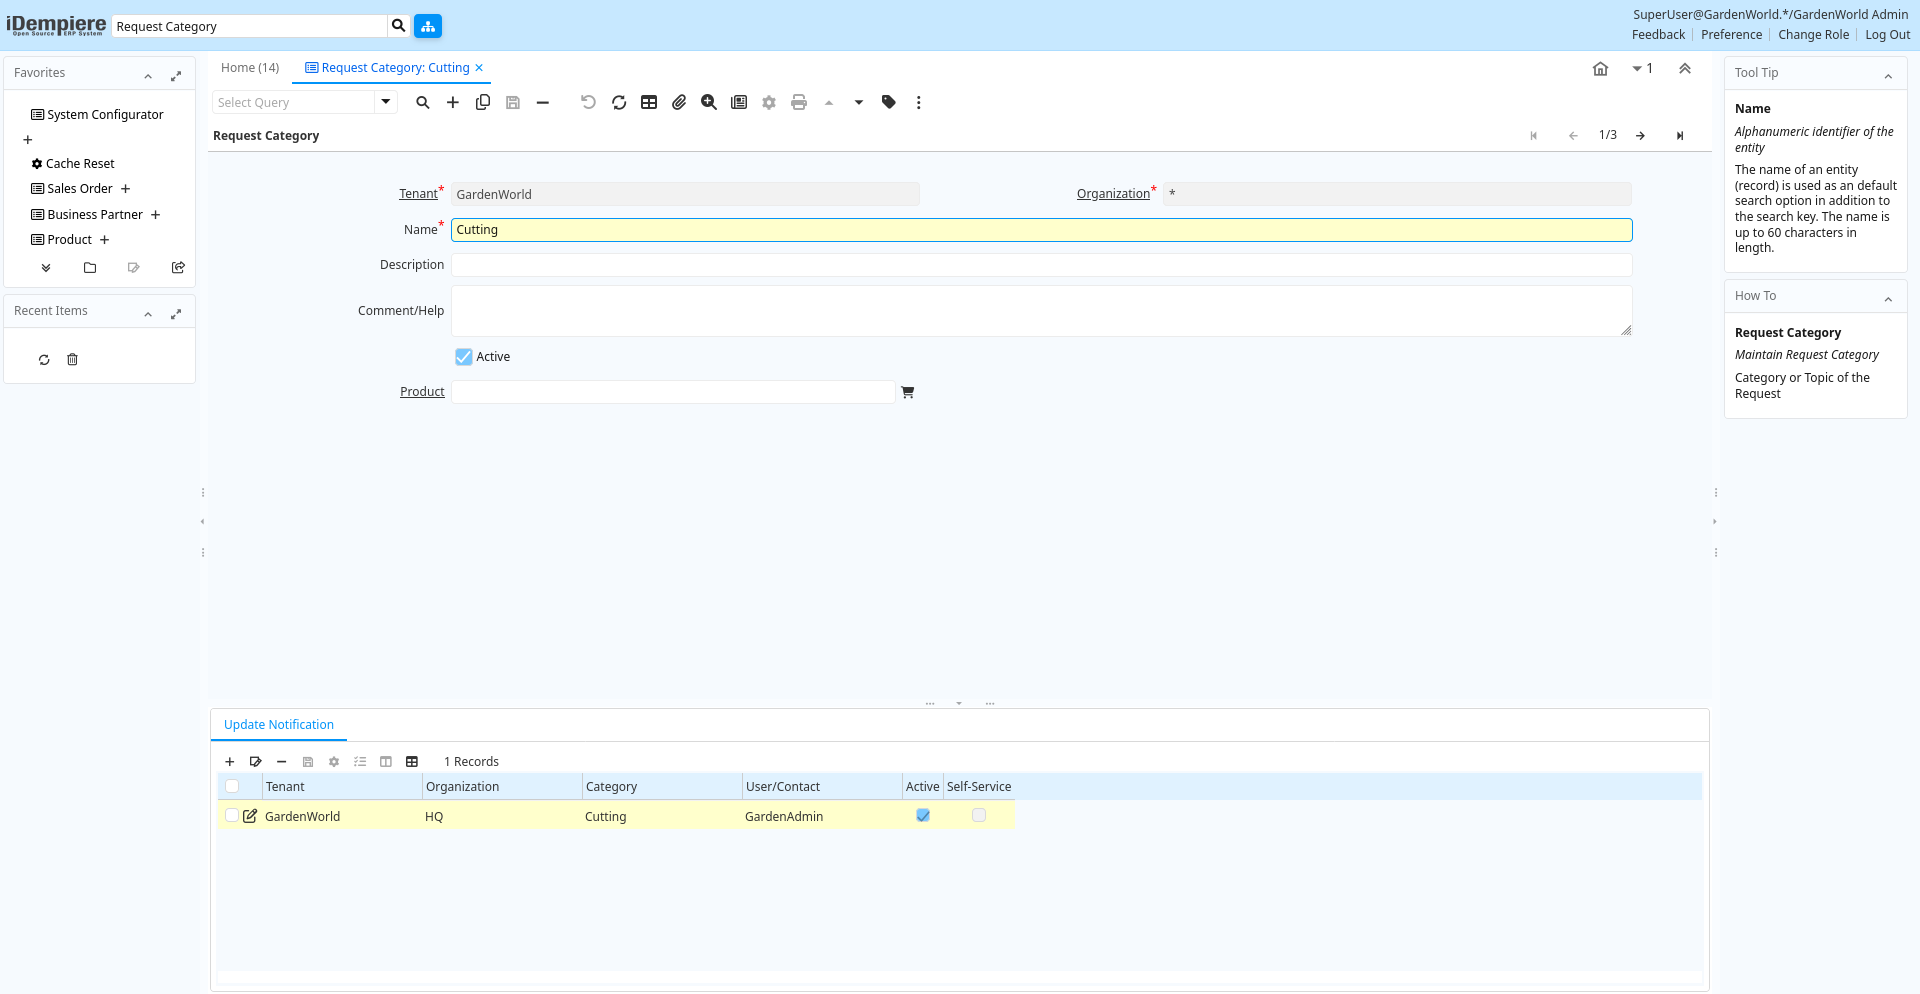
Task: Open the menu tree icon beside search
Action: [428, 26]
